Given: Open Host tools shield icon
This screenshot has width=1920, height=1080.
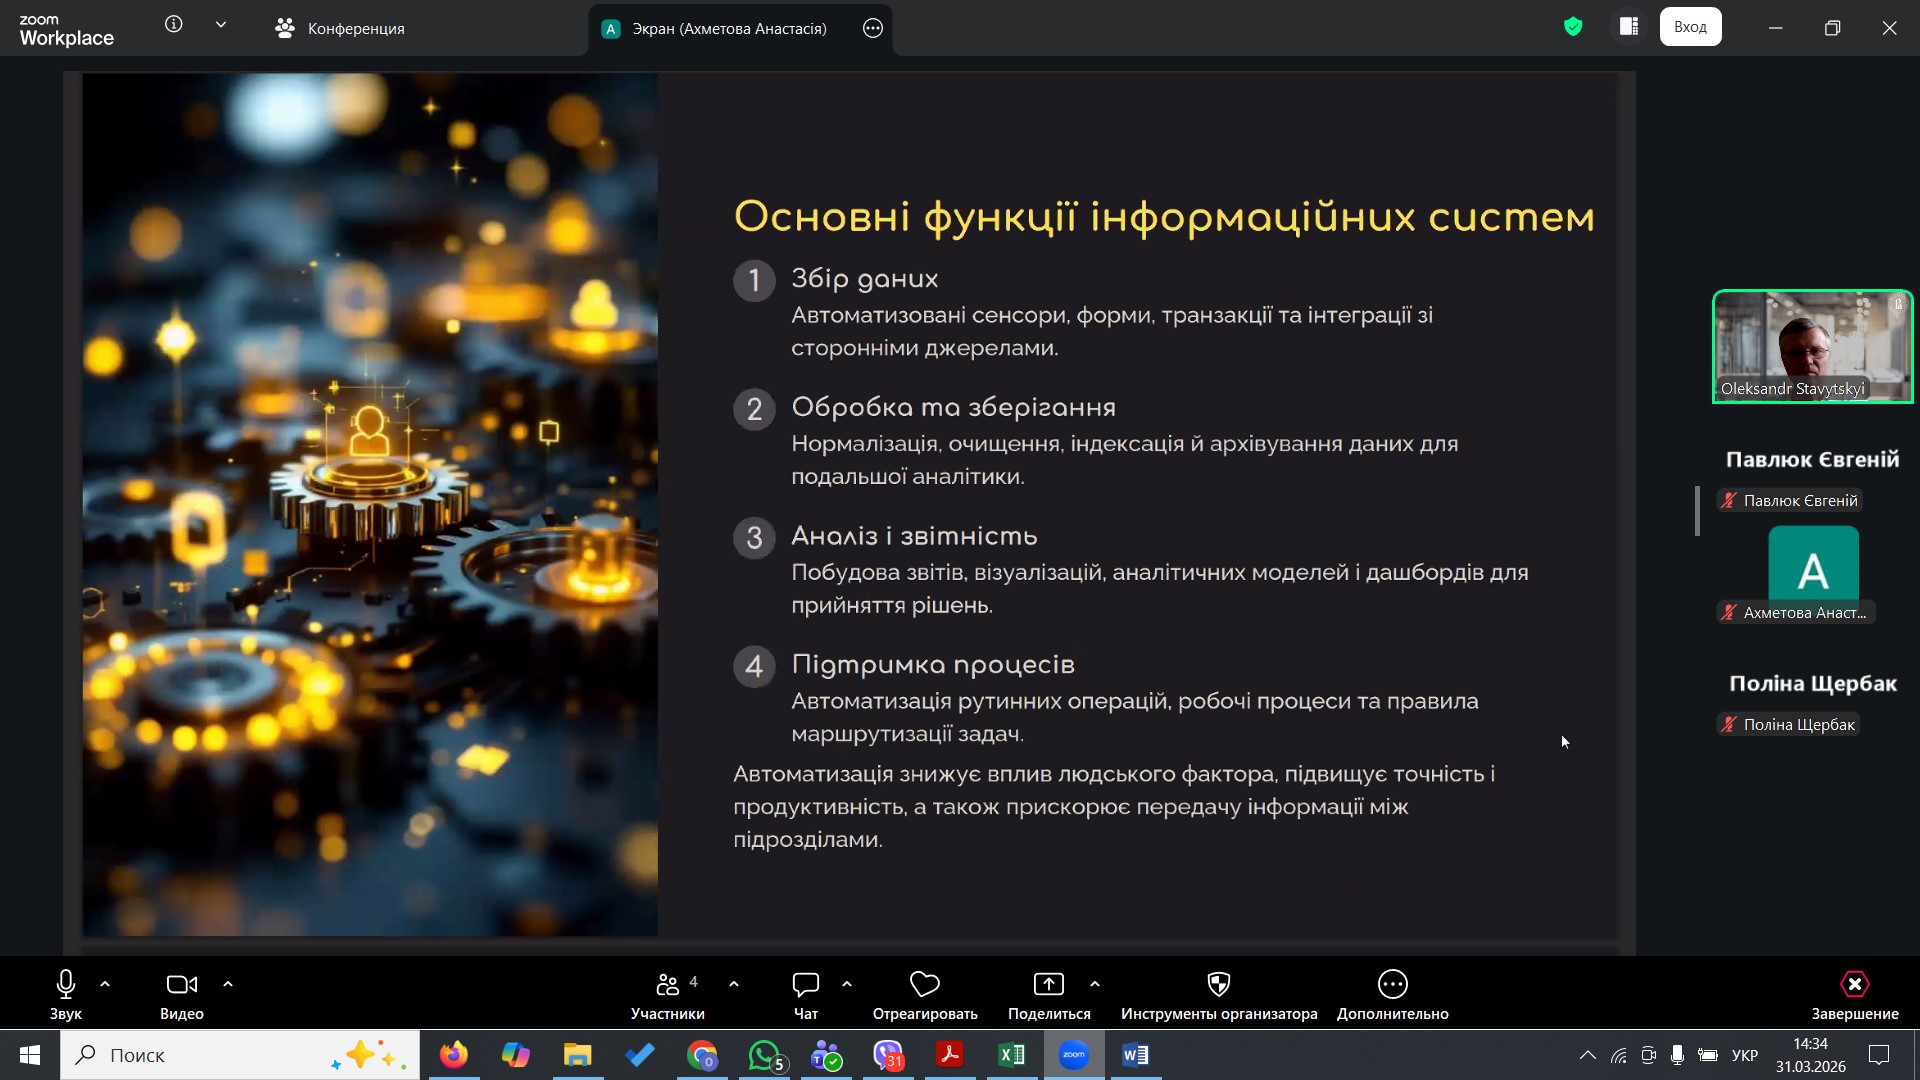Looking at the screenshot, I should tap(1218, 985).
